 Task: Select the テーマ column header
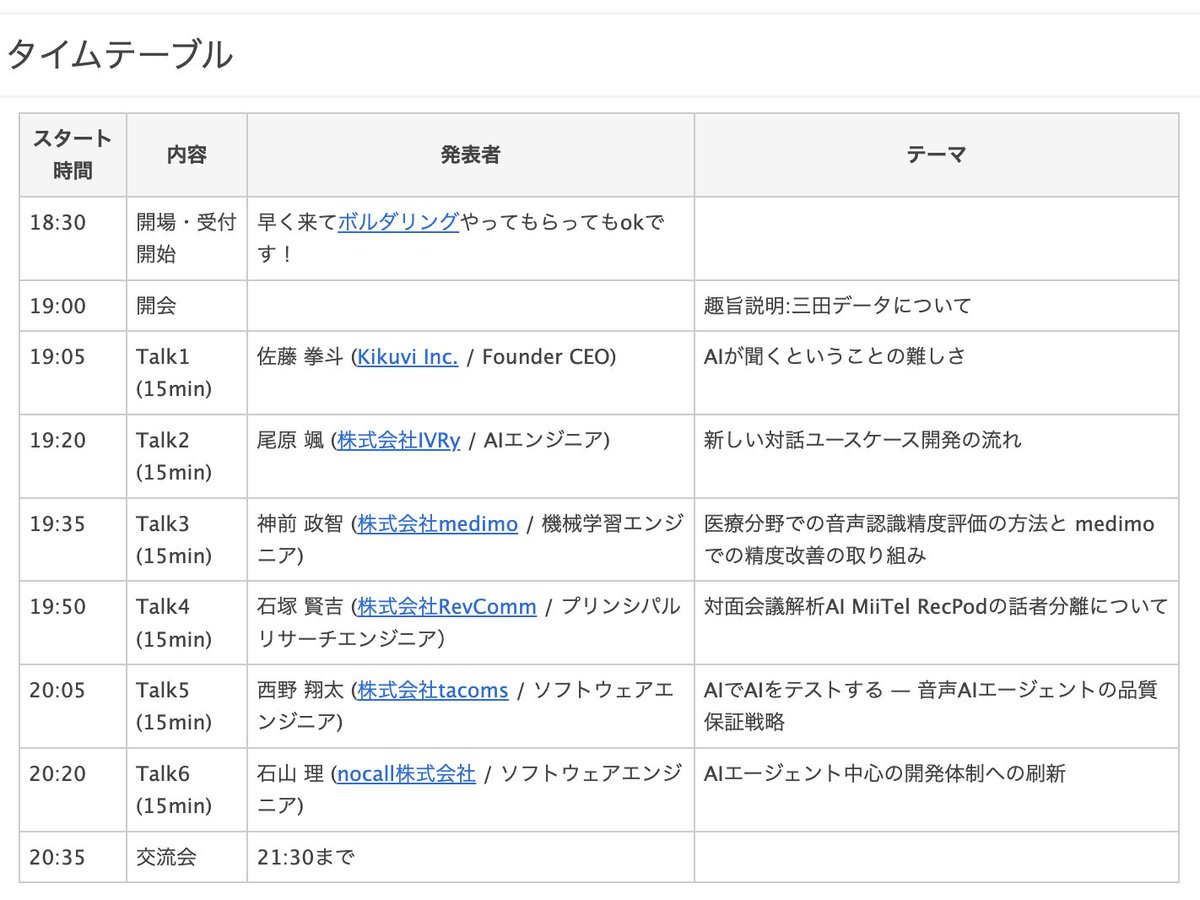click(x=936, y=154)
